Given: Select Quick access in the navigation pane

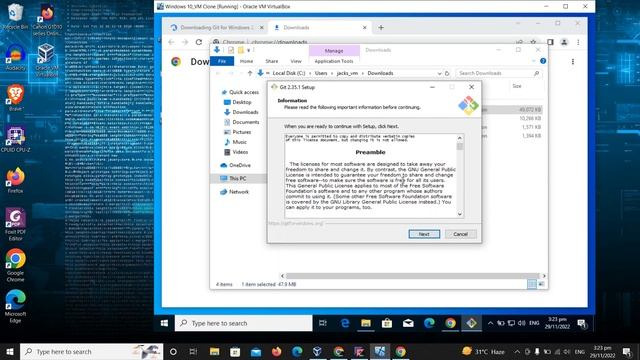Looking at the screenshot, I should [244, 92].
